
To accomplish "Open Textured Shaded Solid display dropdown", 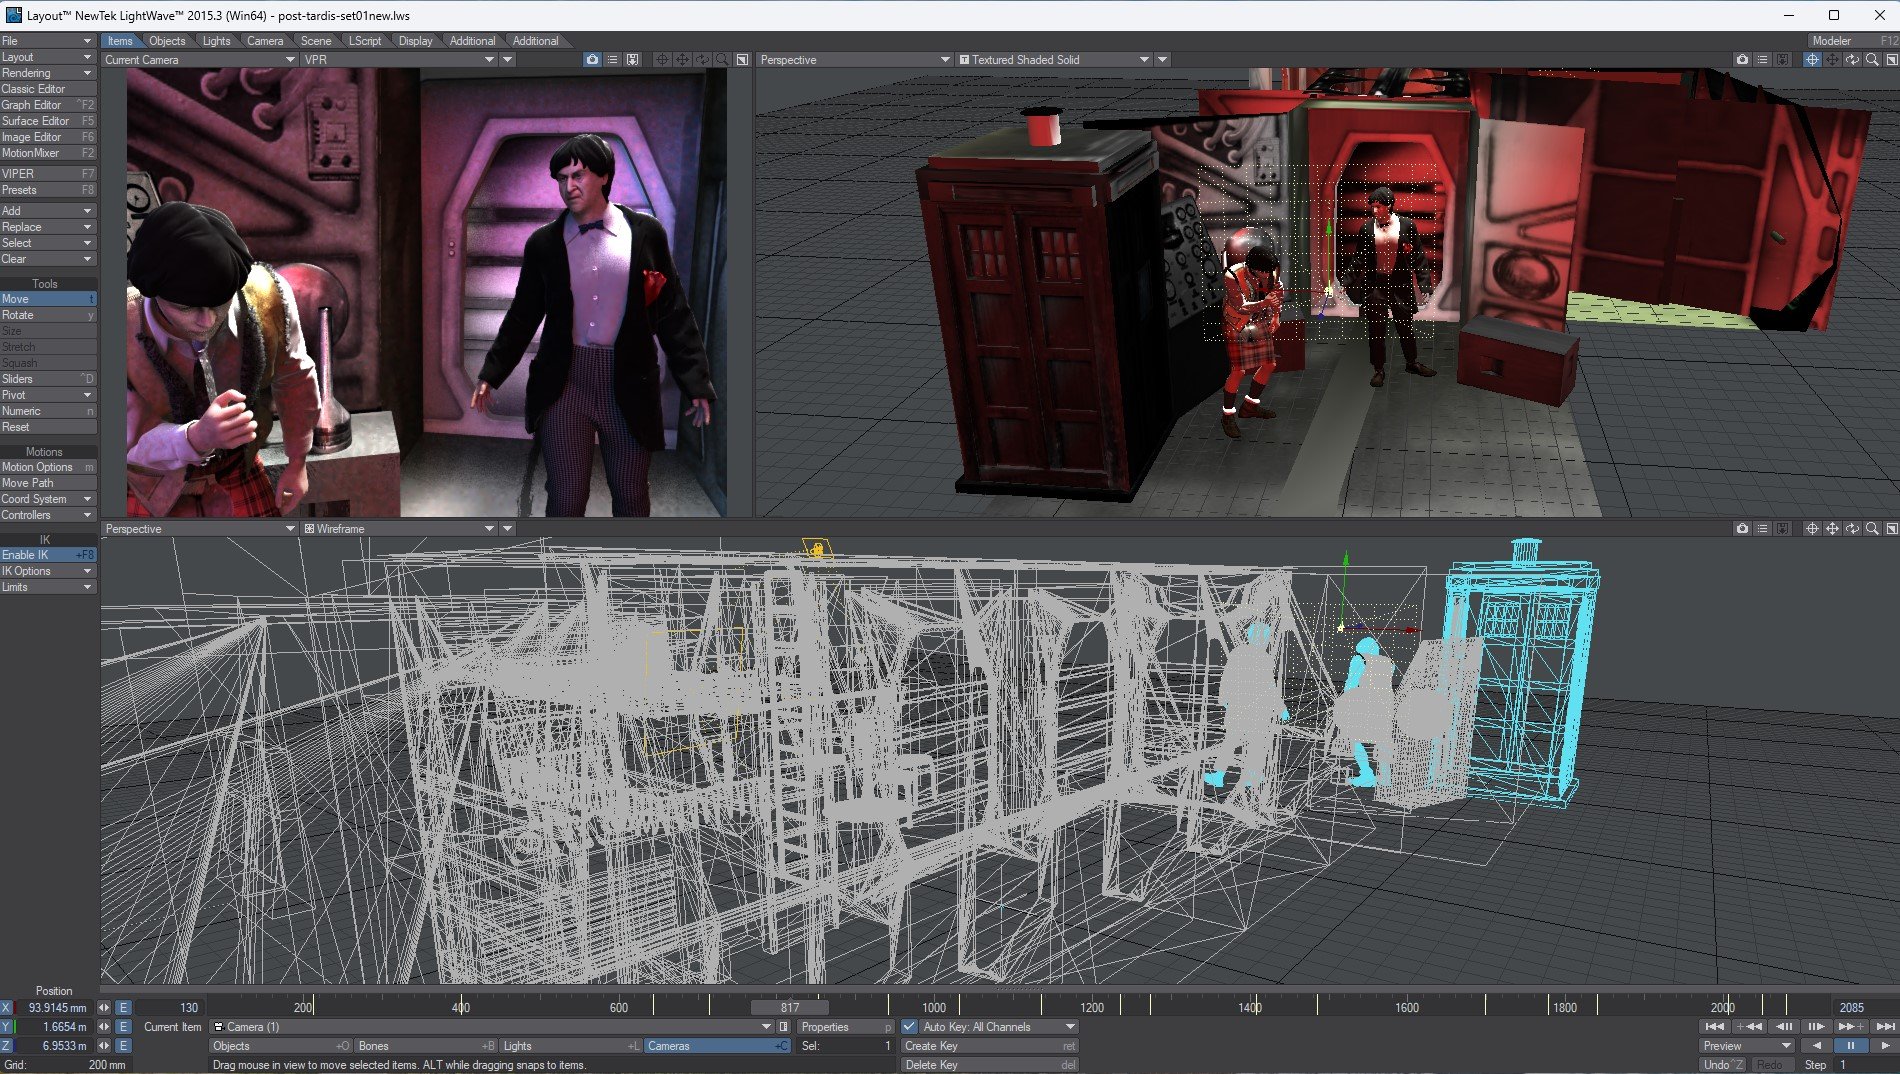I will coord(1055,60).
